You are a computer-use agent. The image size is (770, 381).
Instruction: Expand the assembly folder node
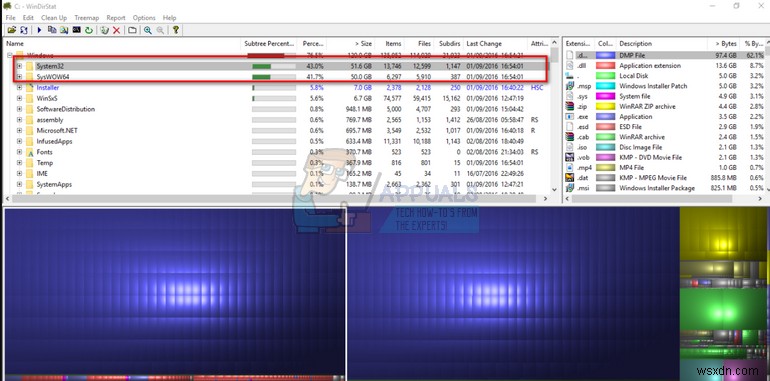click(x=19, y=120)
